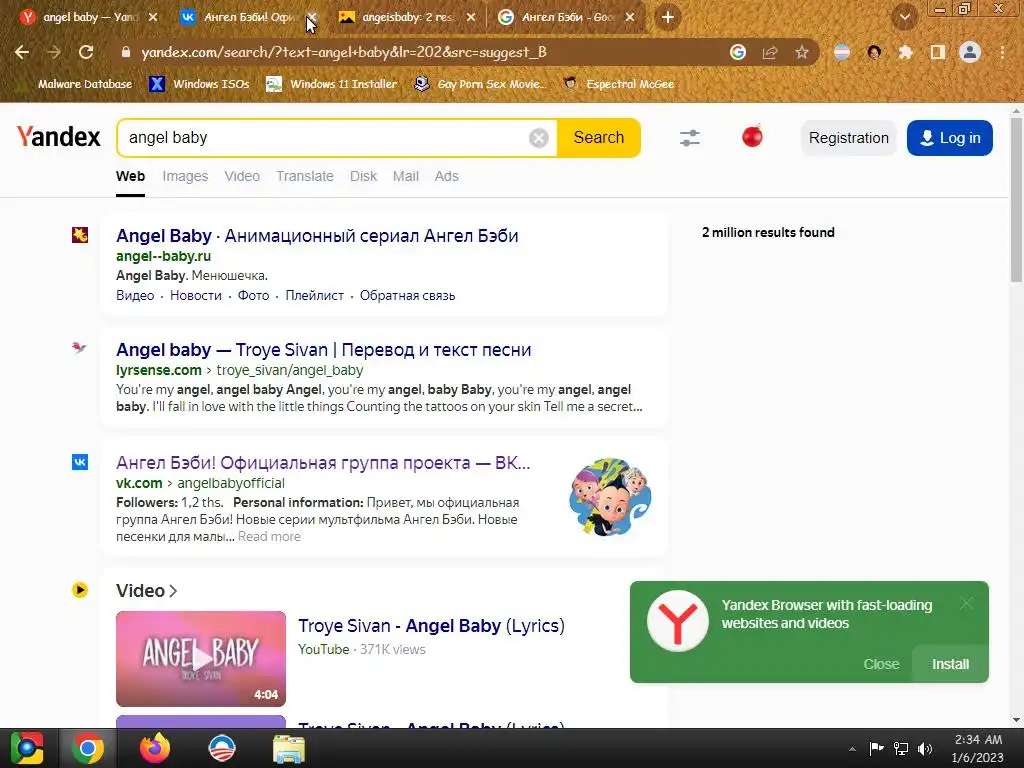Click the volume speaker tray icon
The image size is (1024, 768).
coord(925,749)
